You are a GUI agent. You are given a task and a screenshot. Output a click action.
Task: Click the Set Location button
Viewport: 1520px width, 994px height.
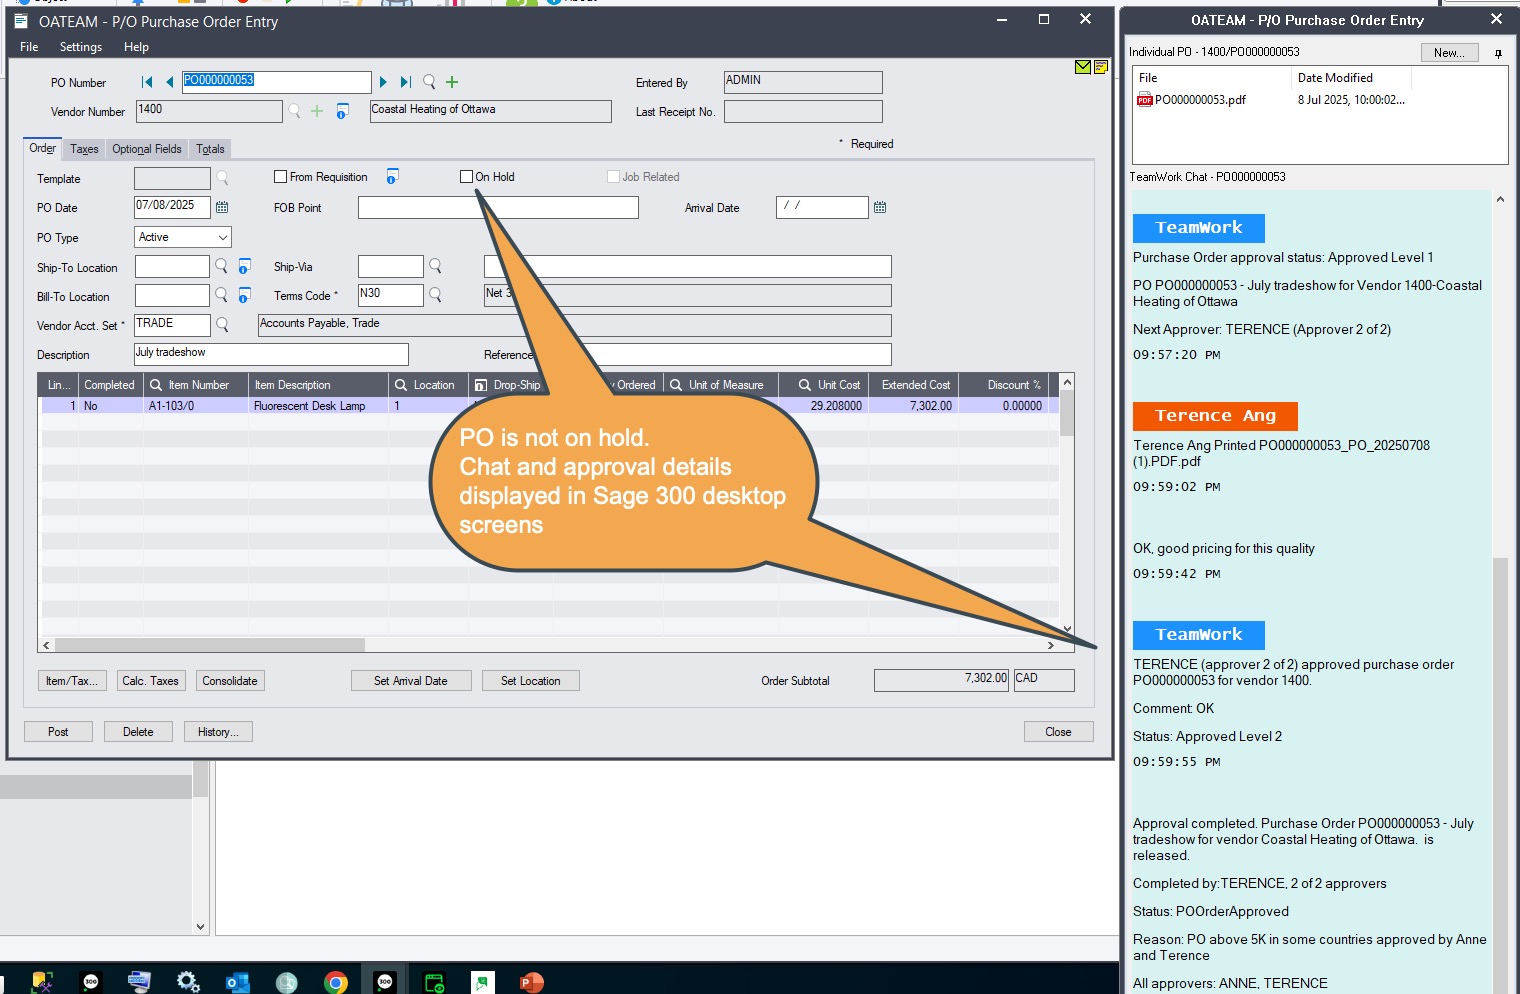(x=531, y=681)
